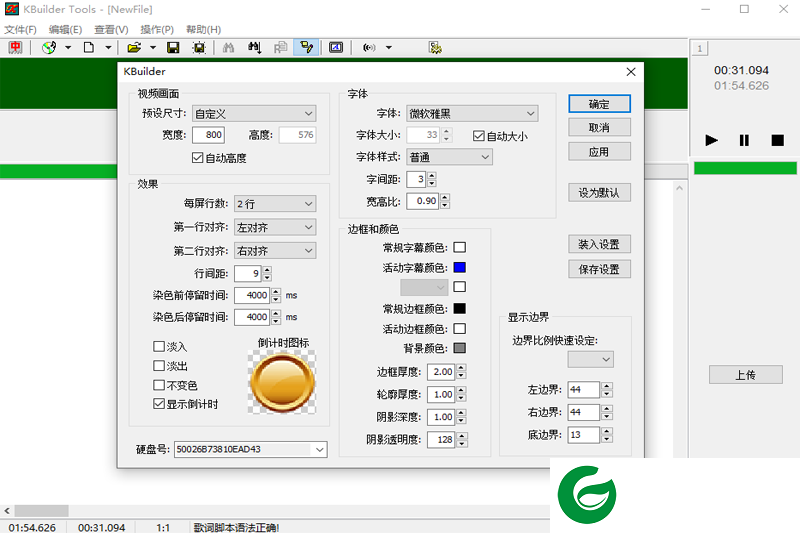
Task: Open the 边界比例快速设定 dropdown
Action: [x=590, y=359]
